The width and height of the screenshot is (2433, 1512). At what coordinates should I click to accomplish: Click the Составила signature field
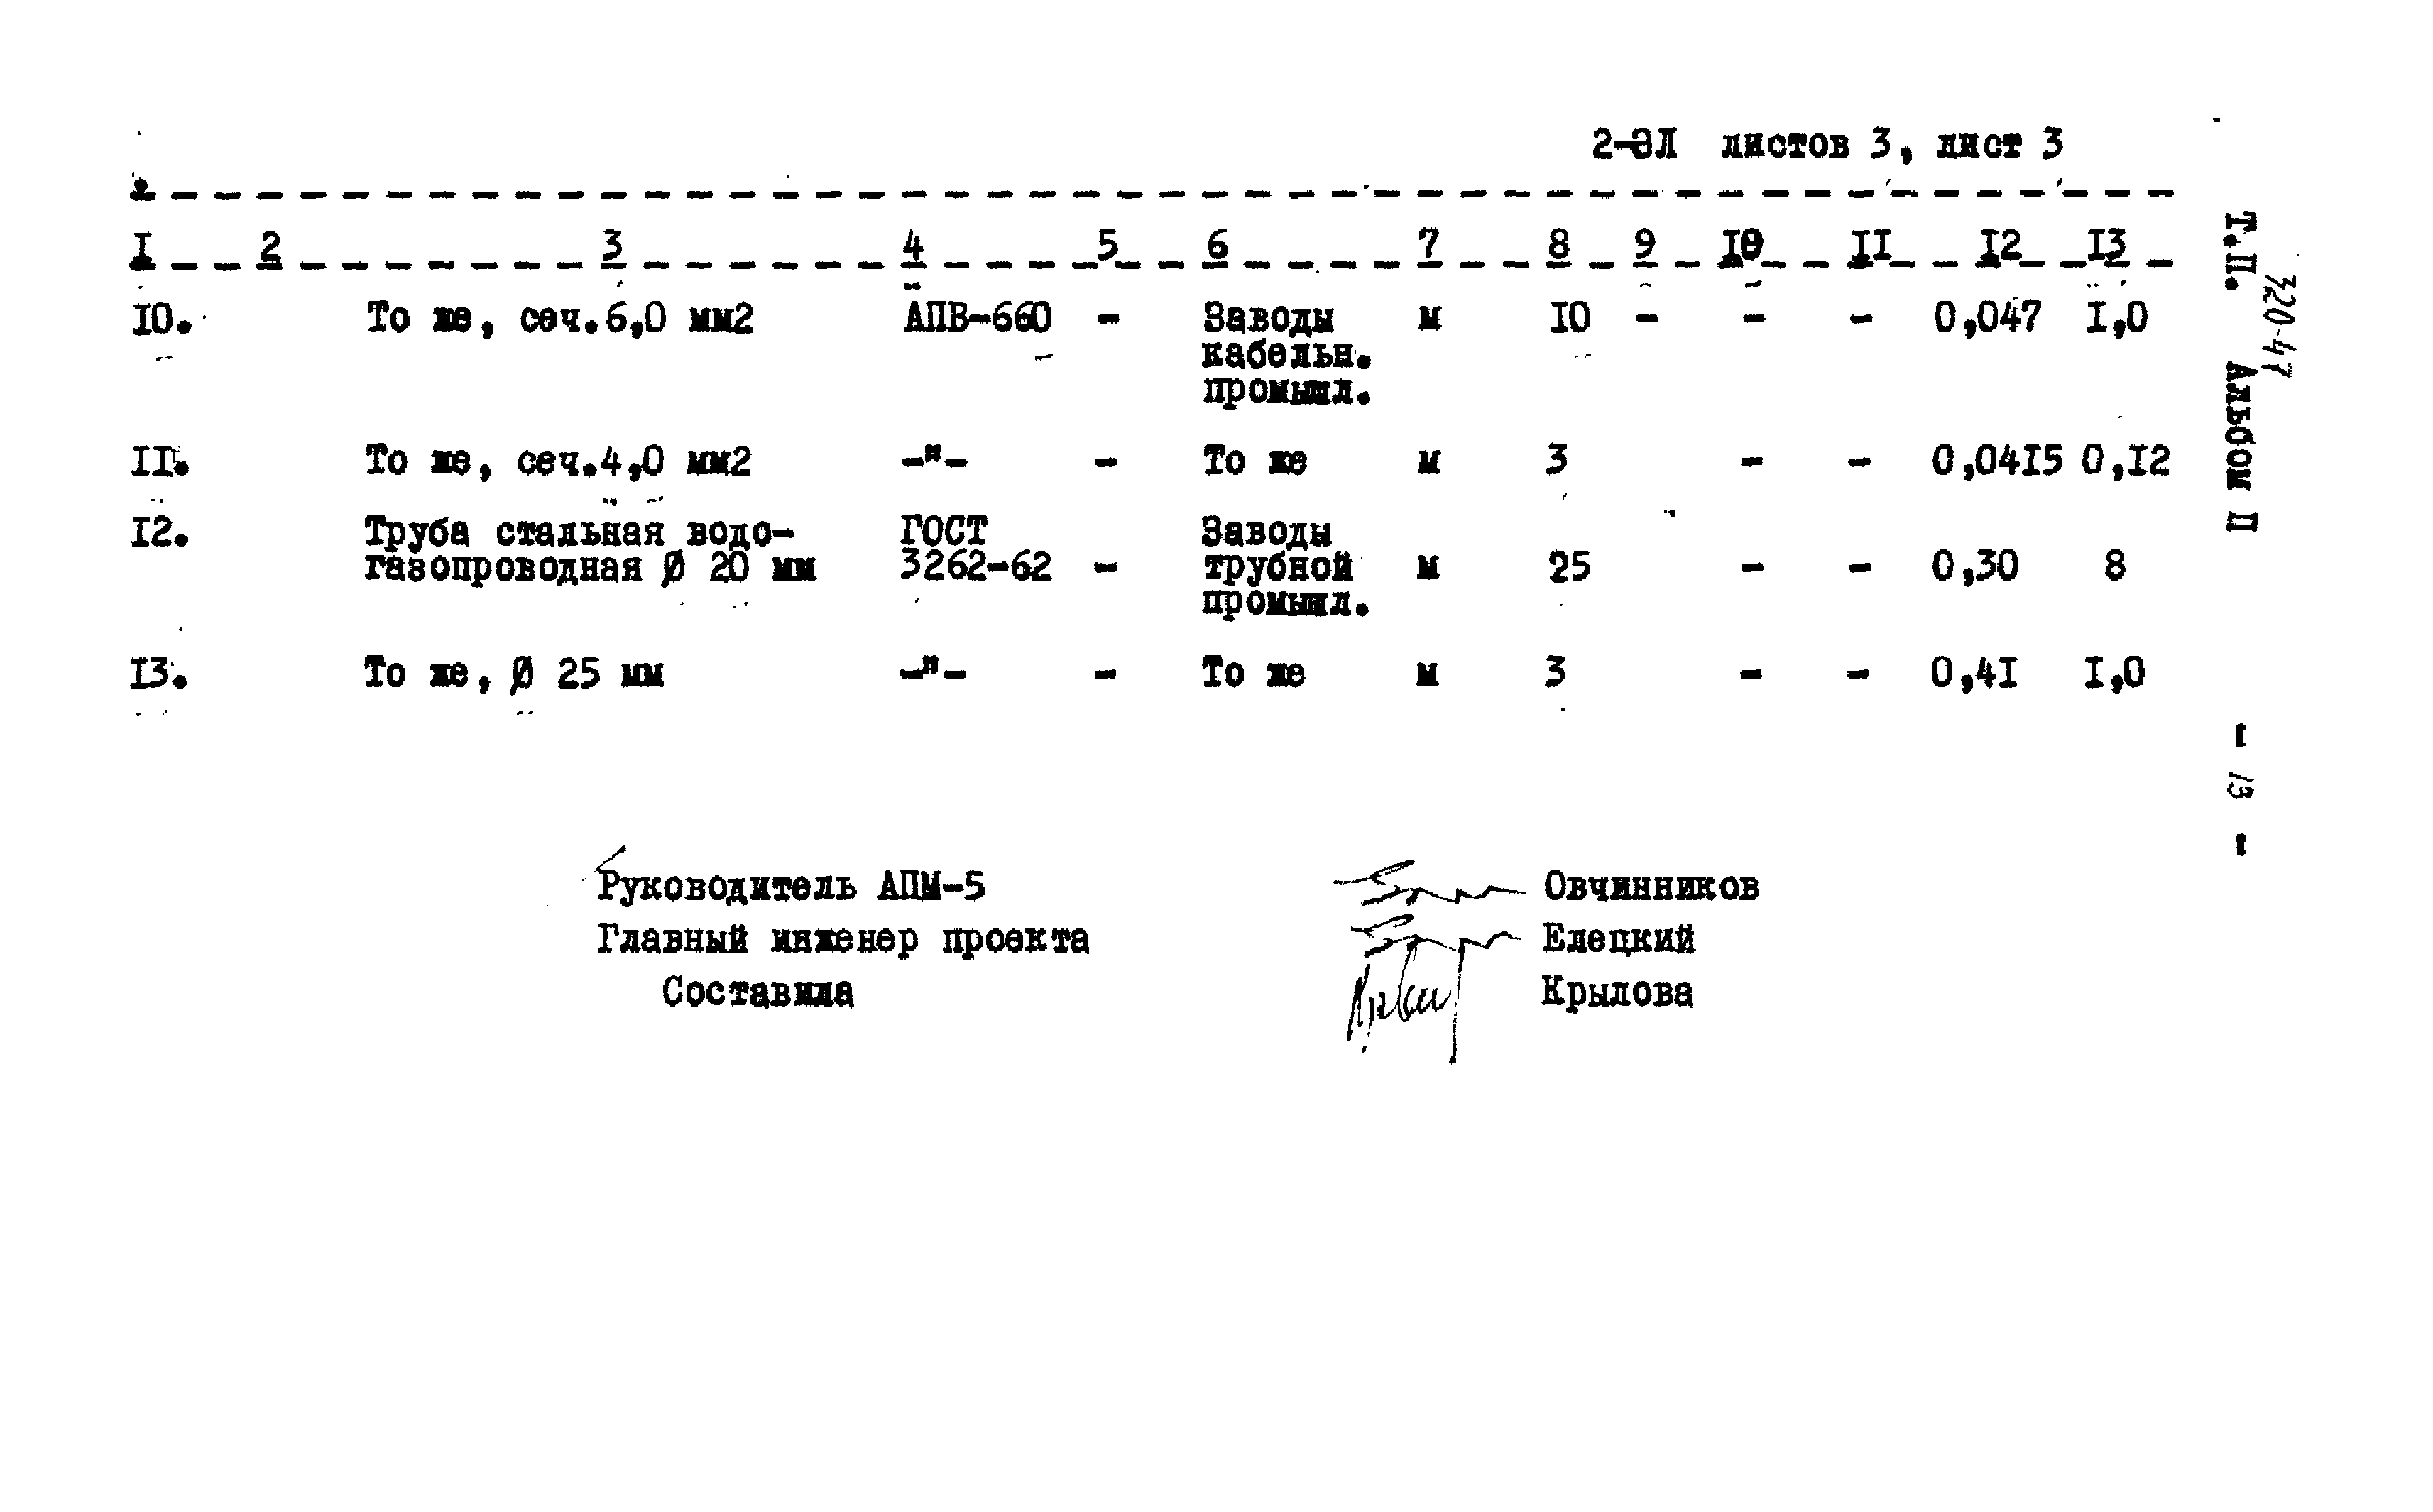tap(1376, 1002)
